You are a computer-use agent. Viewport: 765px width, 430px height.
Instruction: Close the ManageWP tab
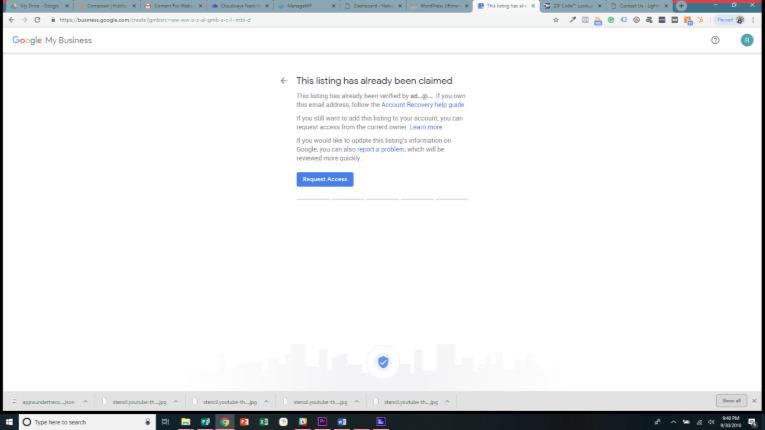[x=334, y=6]
